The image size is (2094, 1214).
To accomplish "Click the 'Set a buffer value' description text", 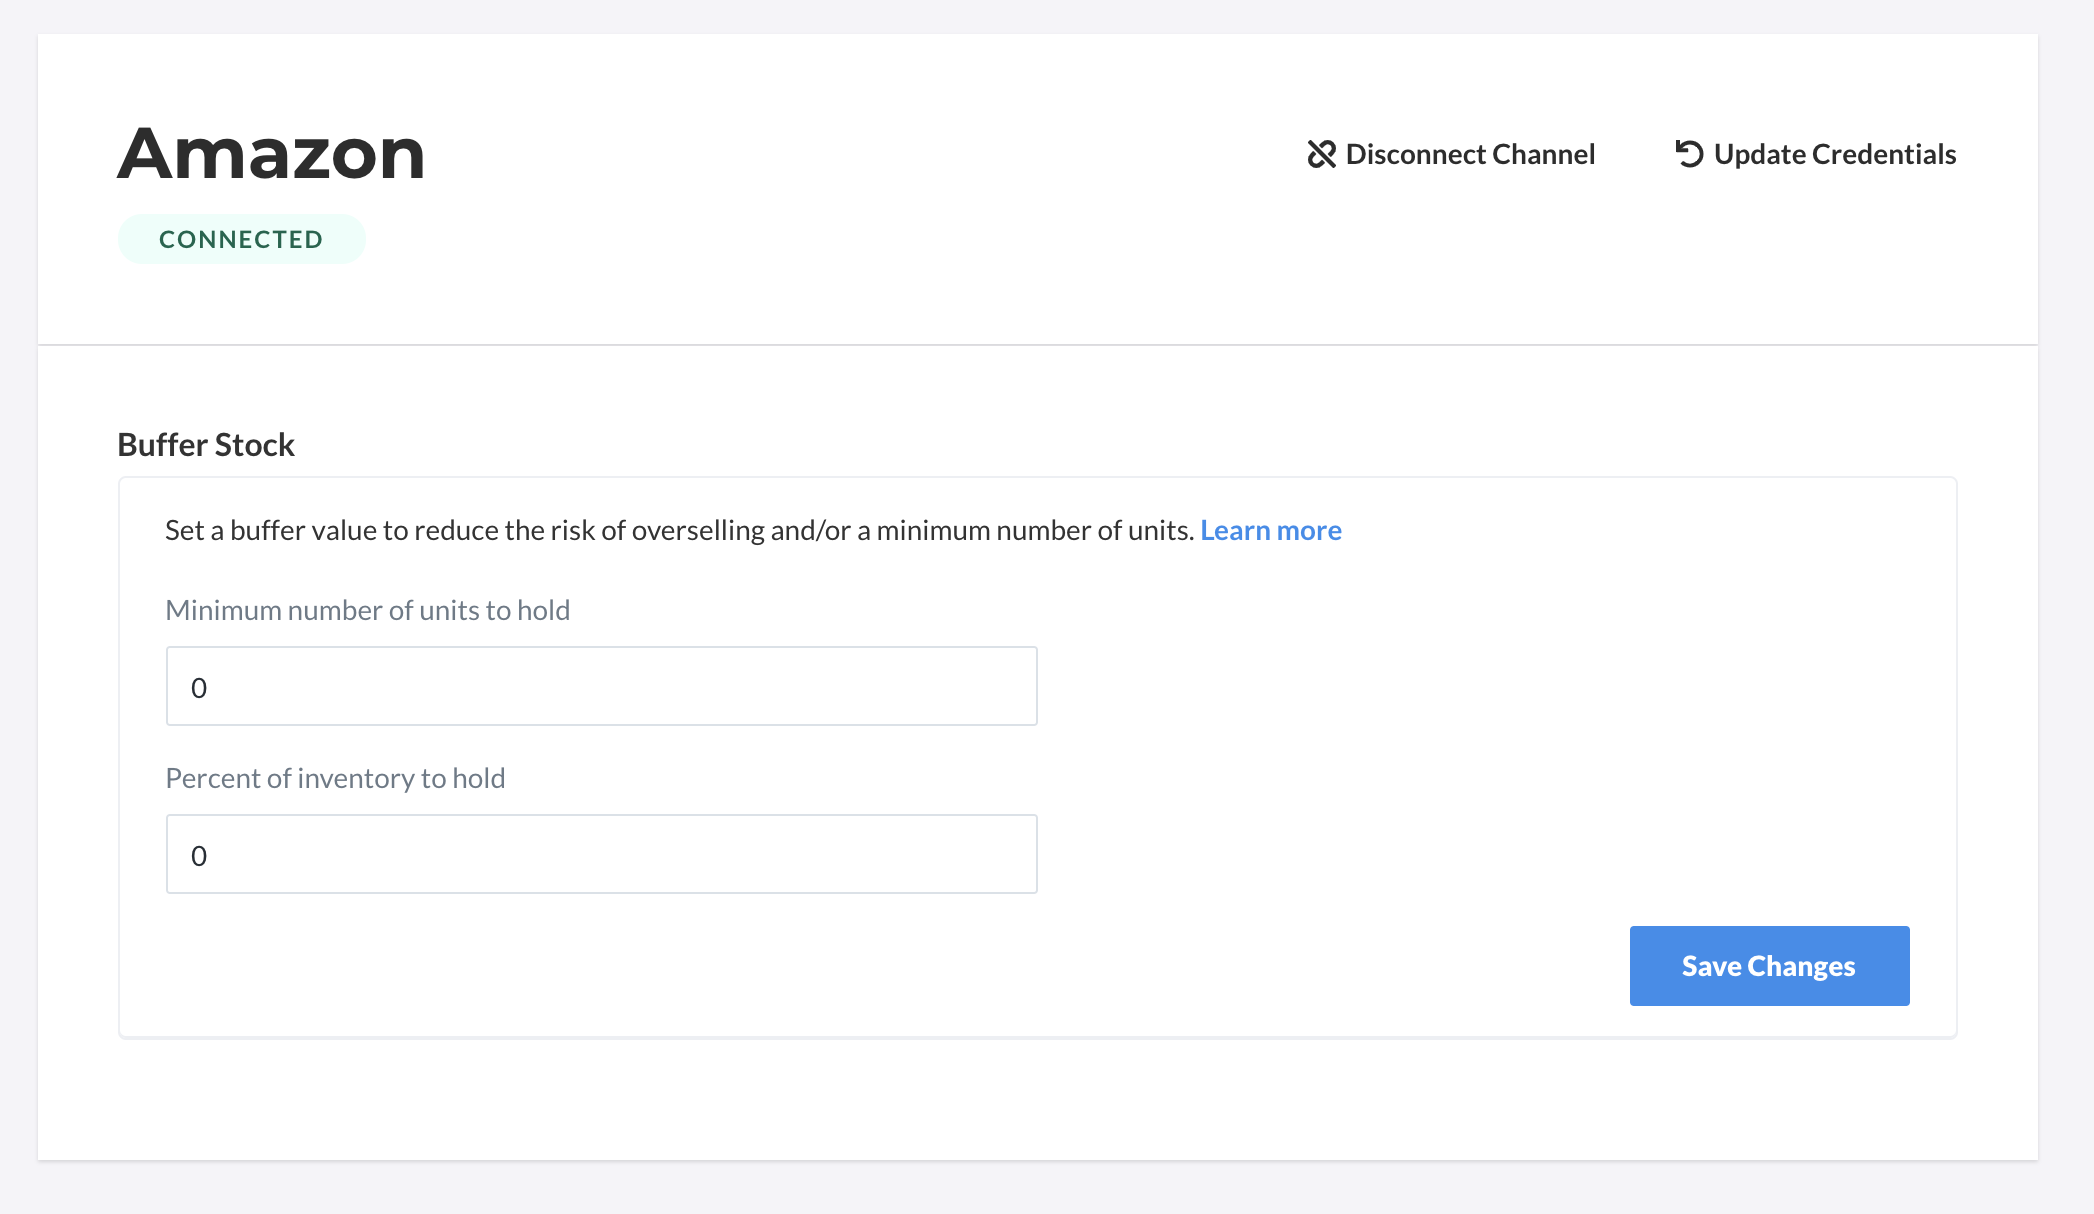I will [680, 530].
